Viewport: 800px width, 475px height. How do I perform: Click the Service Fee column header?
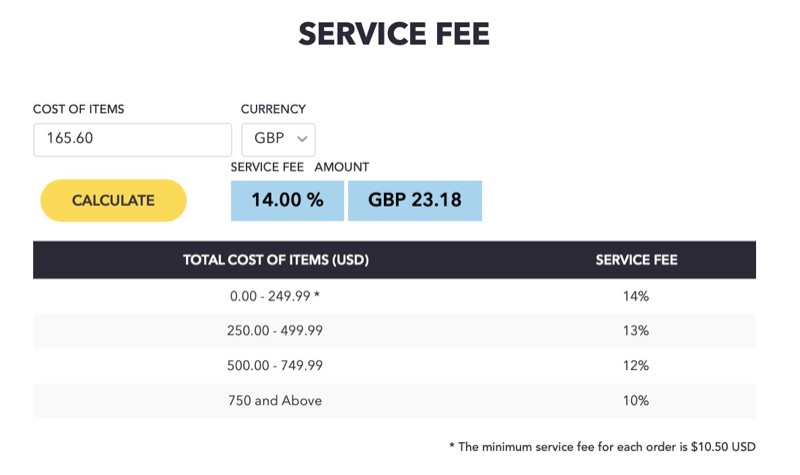point(636,260)
